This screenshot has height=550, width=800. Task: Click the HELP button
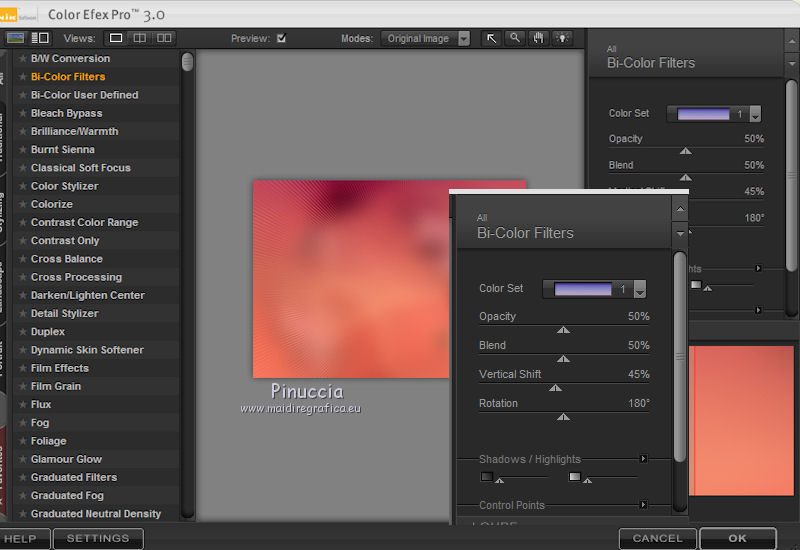click(23, 539)
